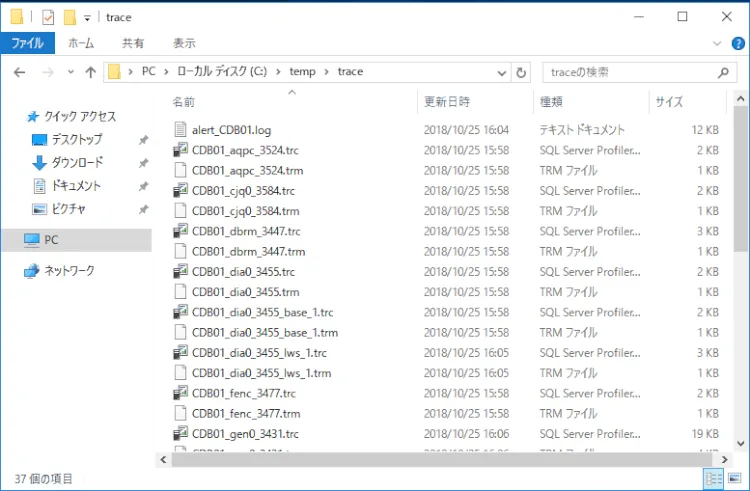Click horizontal scrollbar right arrow
This screenshot has width=750, height=491.
pos(725,459)
